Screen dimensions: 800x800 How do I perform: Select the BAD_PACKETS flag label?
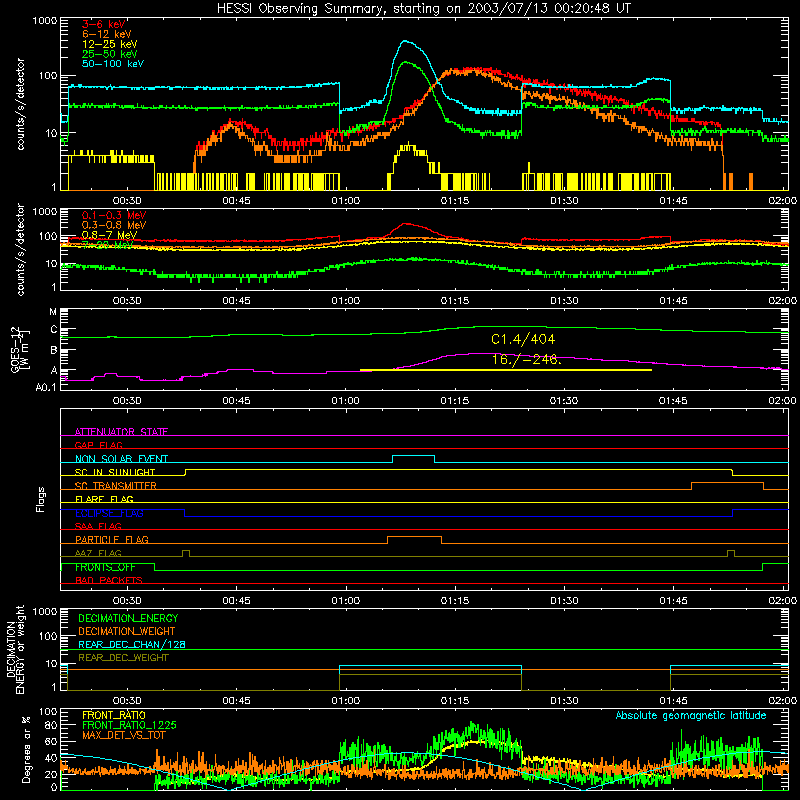[x=109, y=580]
